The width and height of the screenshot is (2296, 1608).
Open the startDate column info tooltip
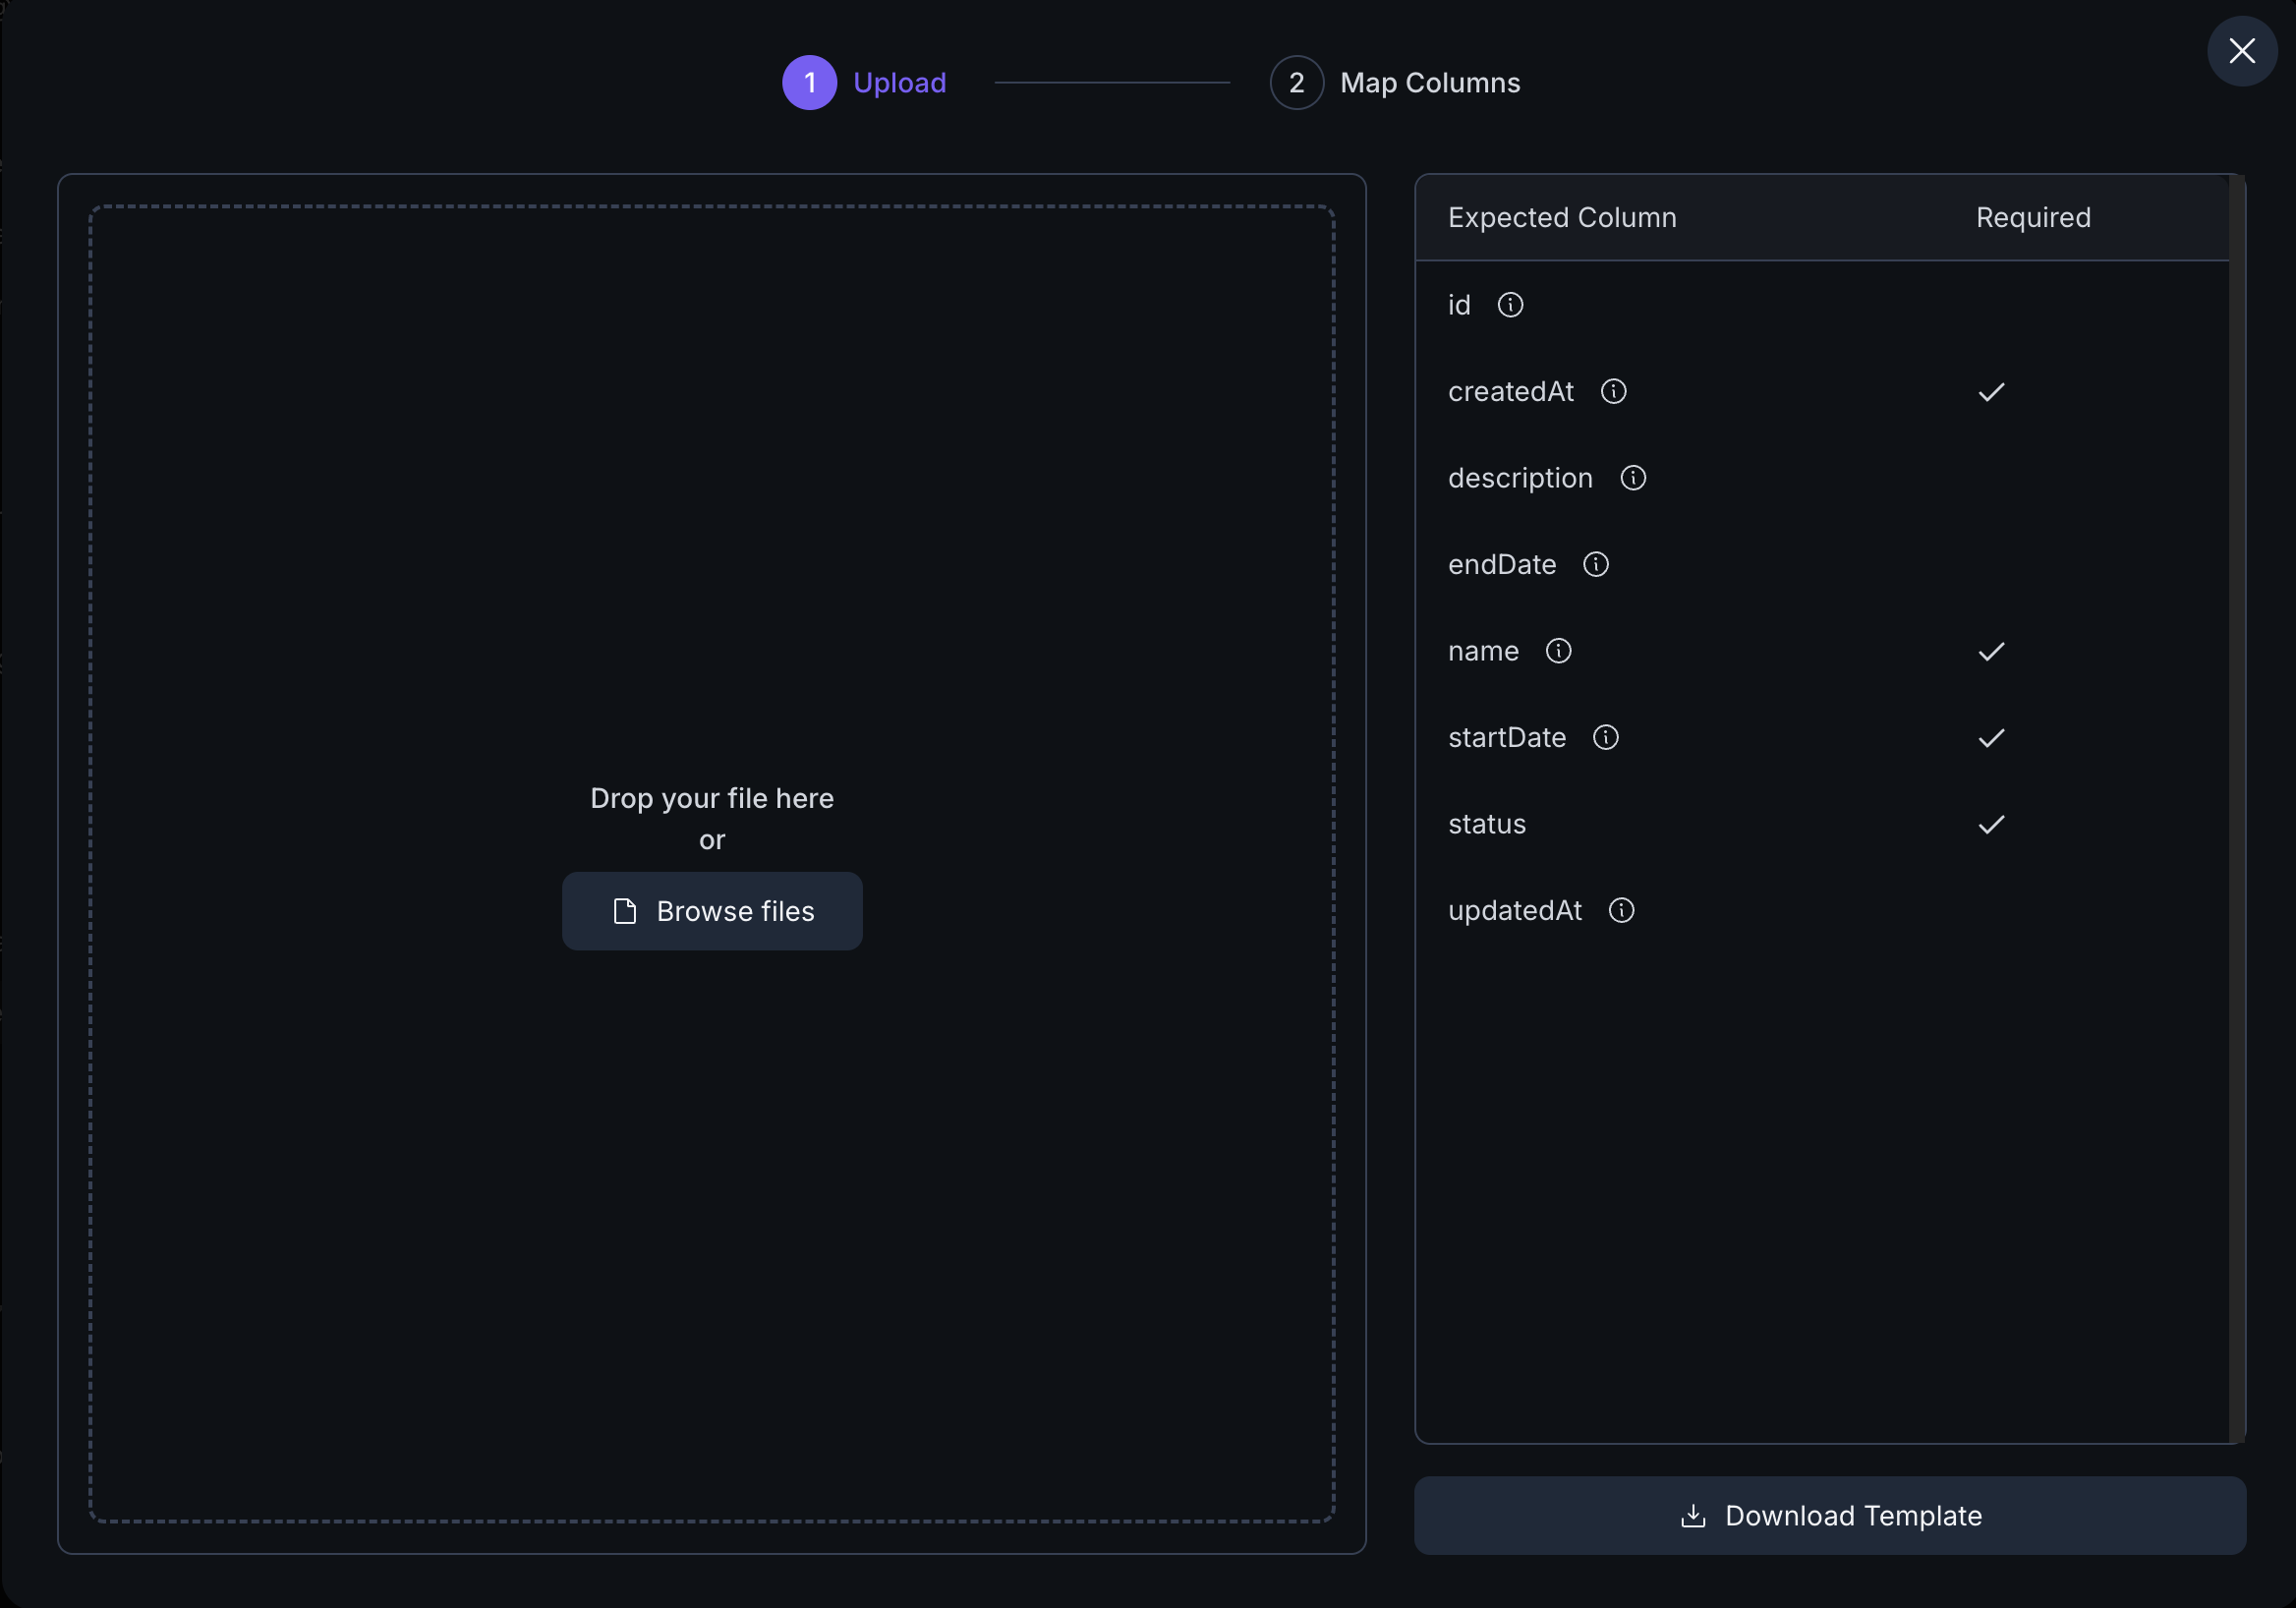pos(1606,737)
